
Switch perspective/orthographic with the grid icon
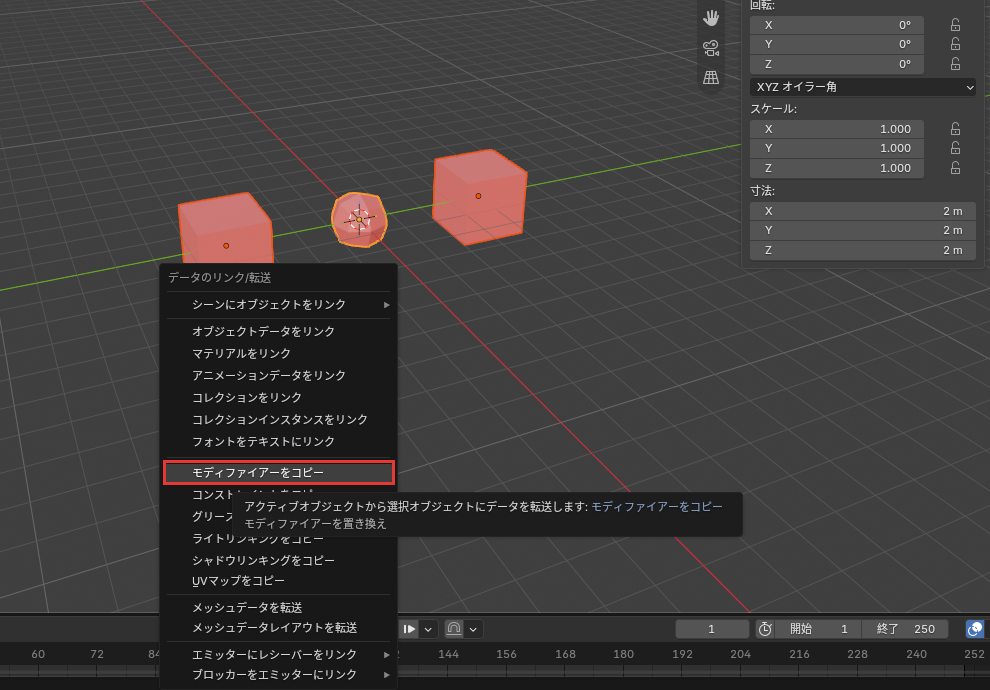tap(711, 78)
